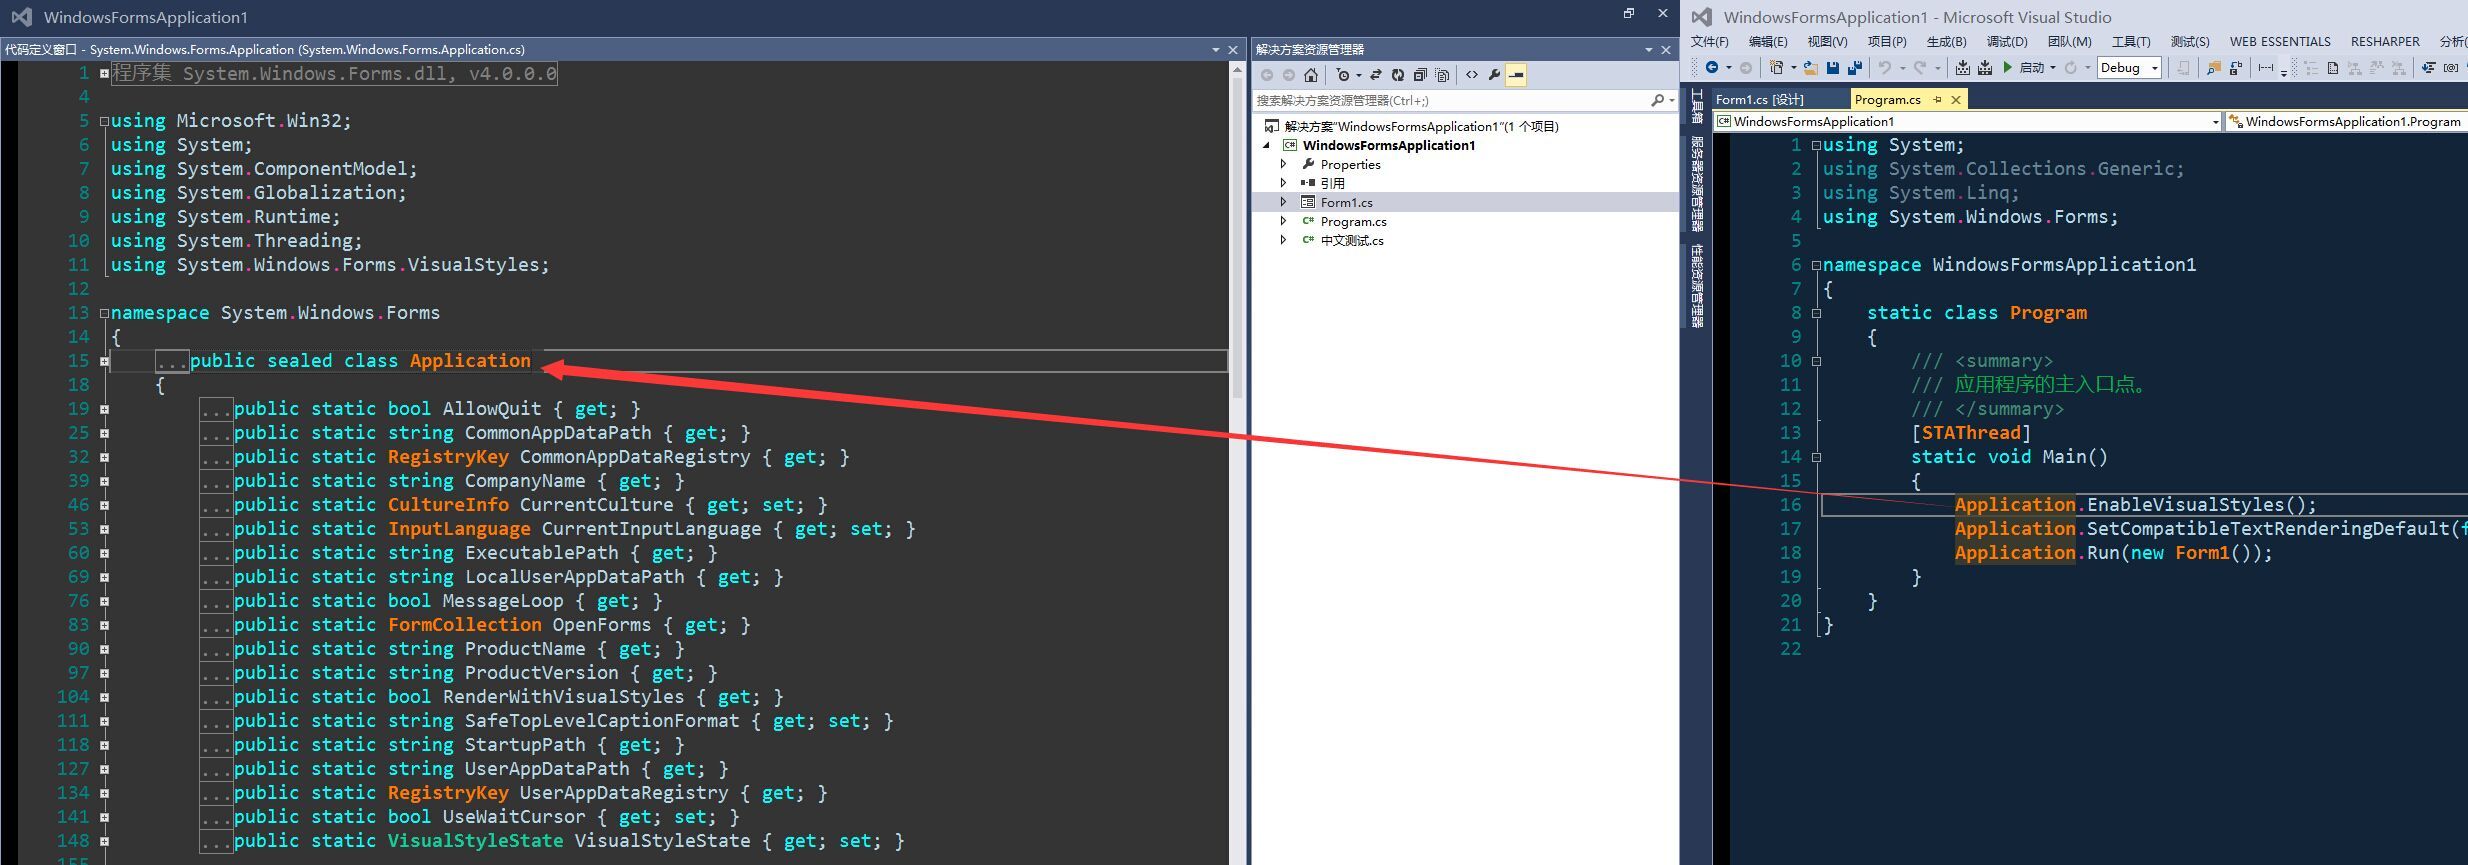Toggle the pin on the Program.cs tab
The height and width of the screenshot is (865, 2468).
point(1937,99)
